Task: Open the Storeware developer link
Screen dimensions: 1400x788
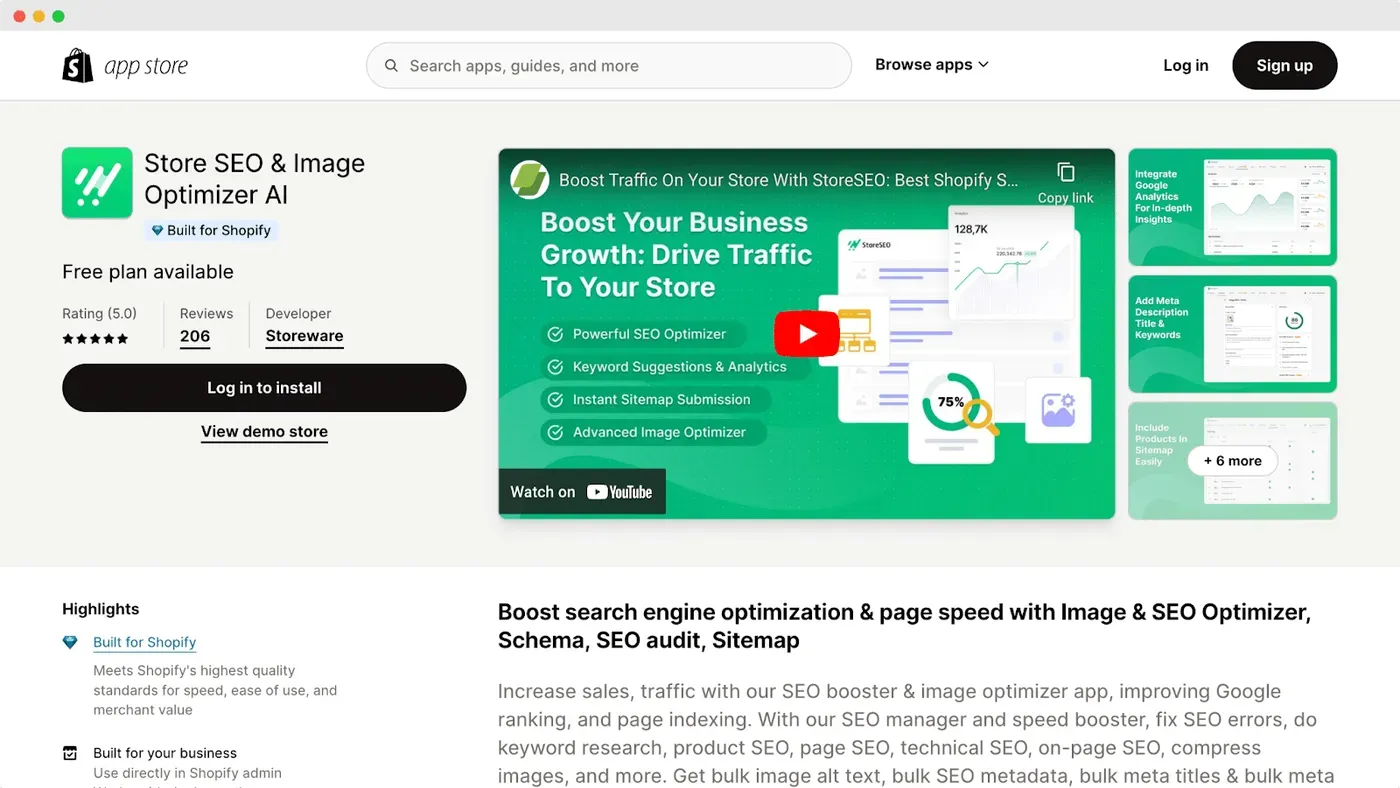Action: click(304, 337)
